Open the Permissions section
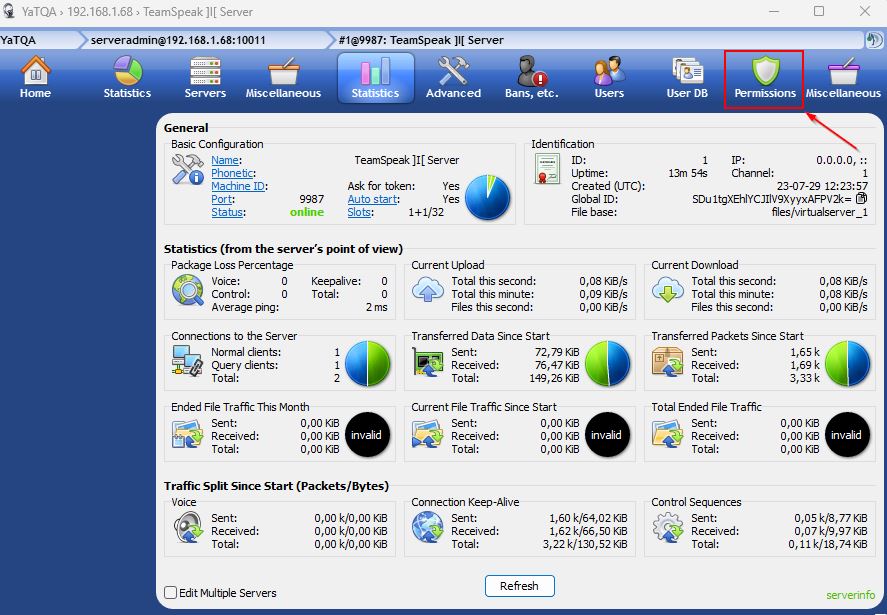 pyautogui.click(x=765, y=78)
